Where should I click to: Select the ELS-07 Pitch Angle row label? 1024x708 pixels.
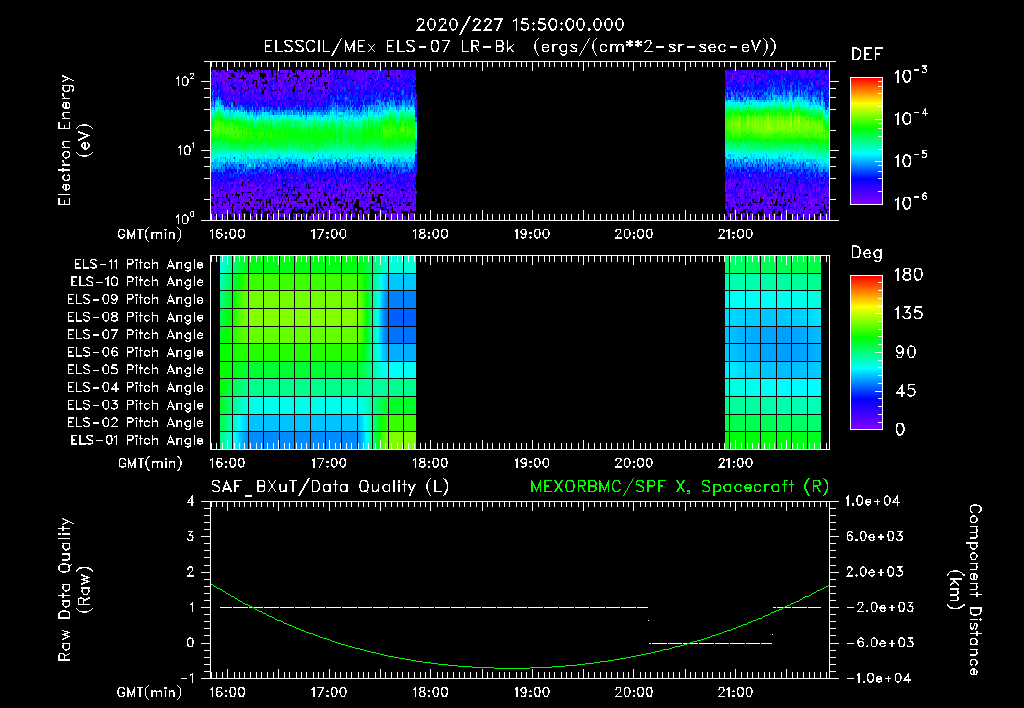click(x=135, y=334)
